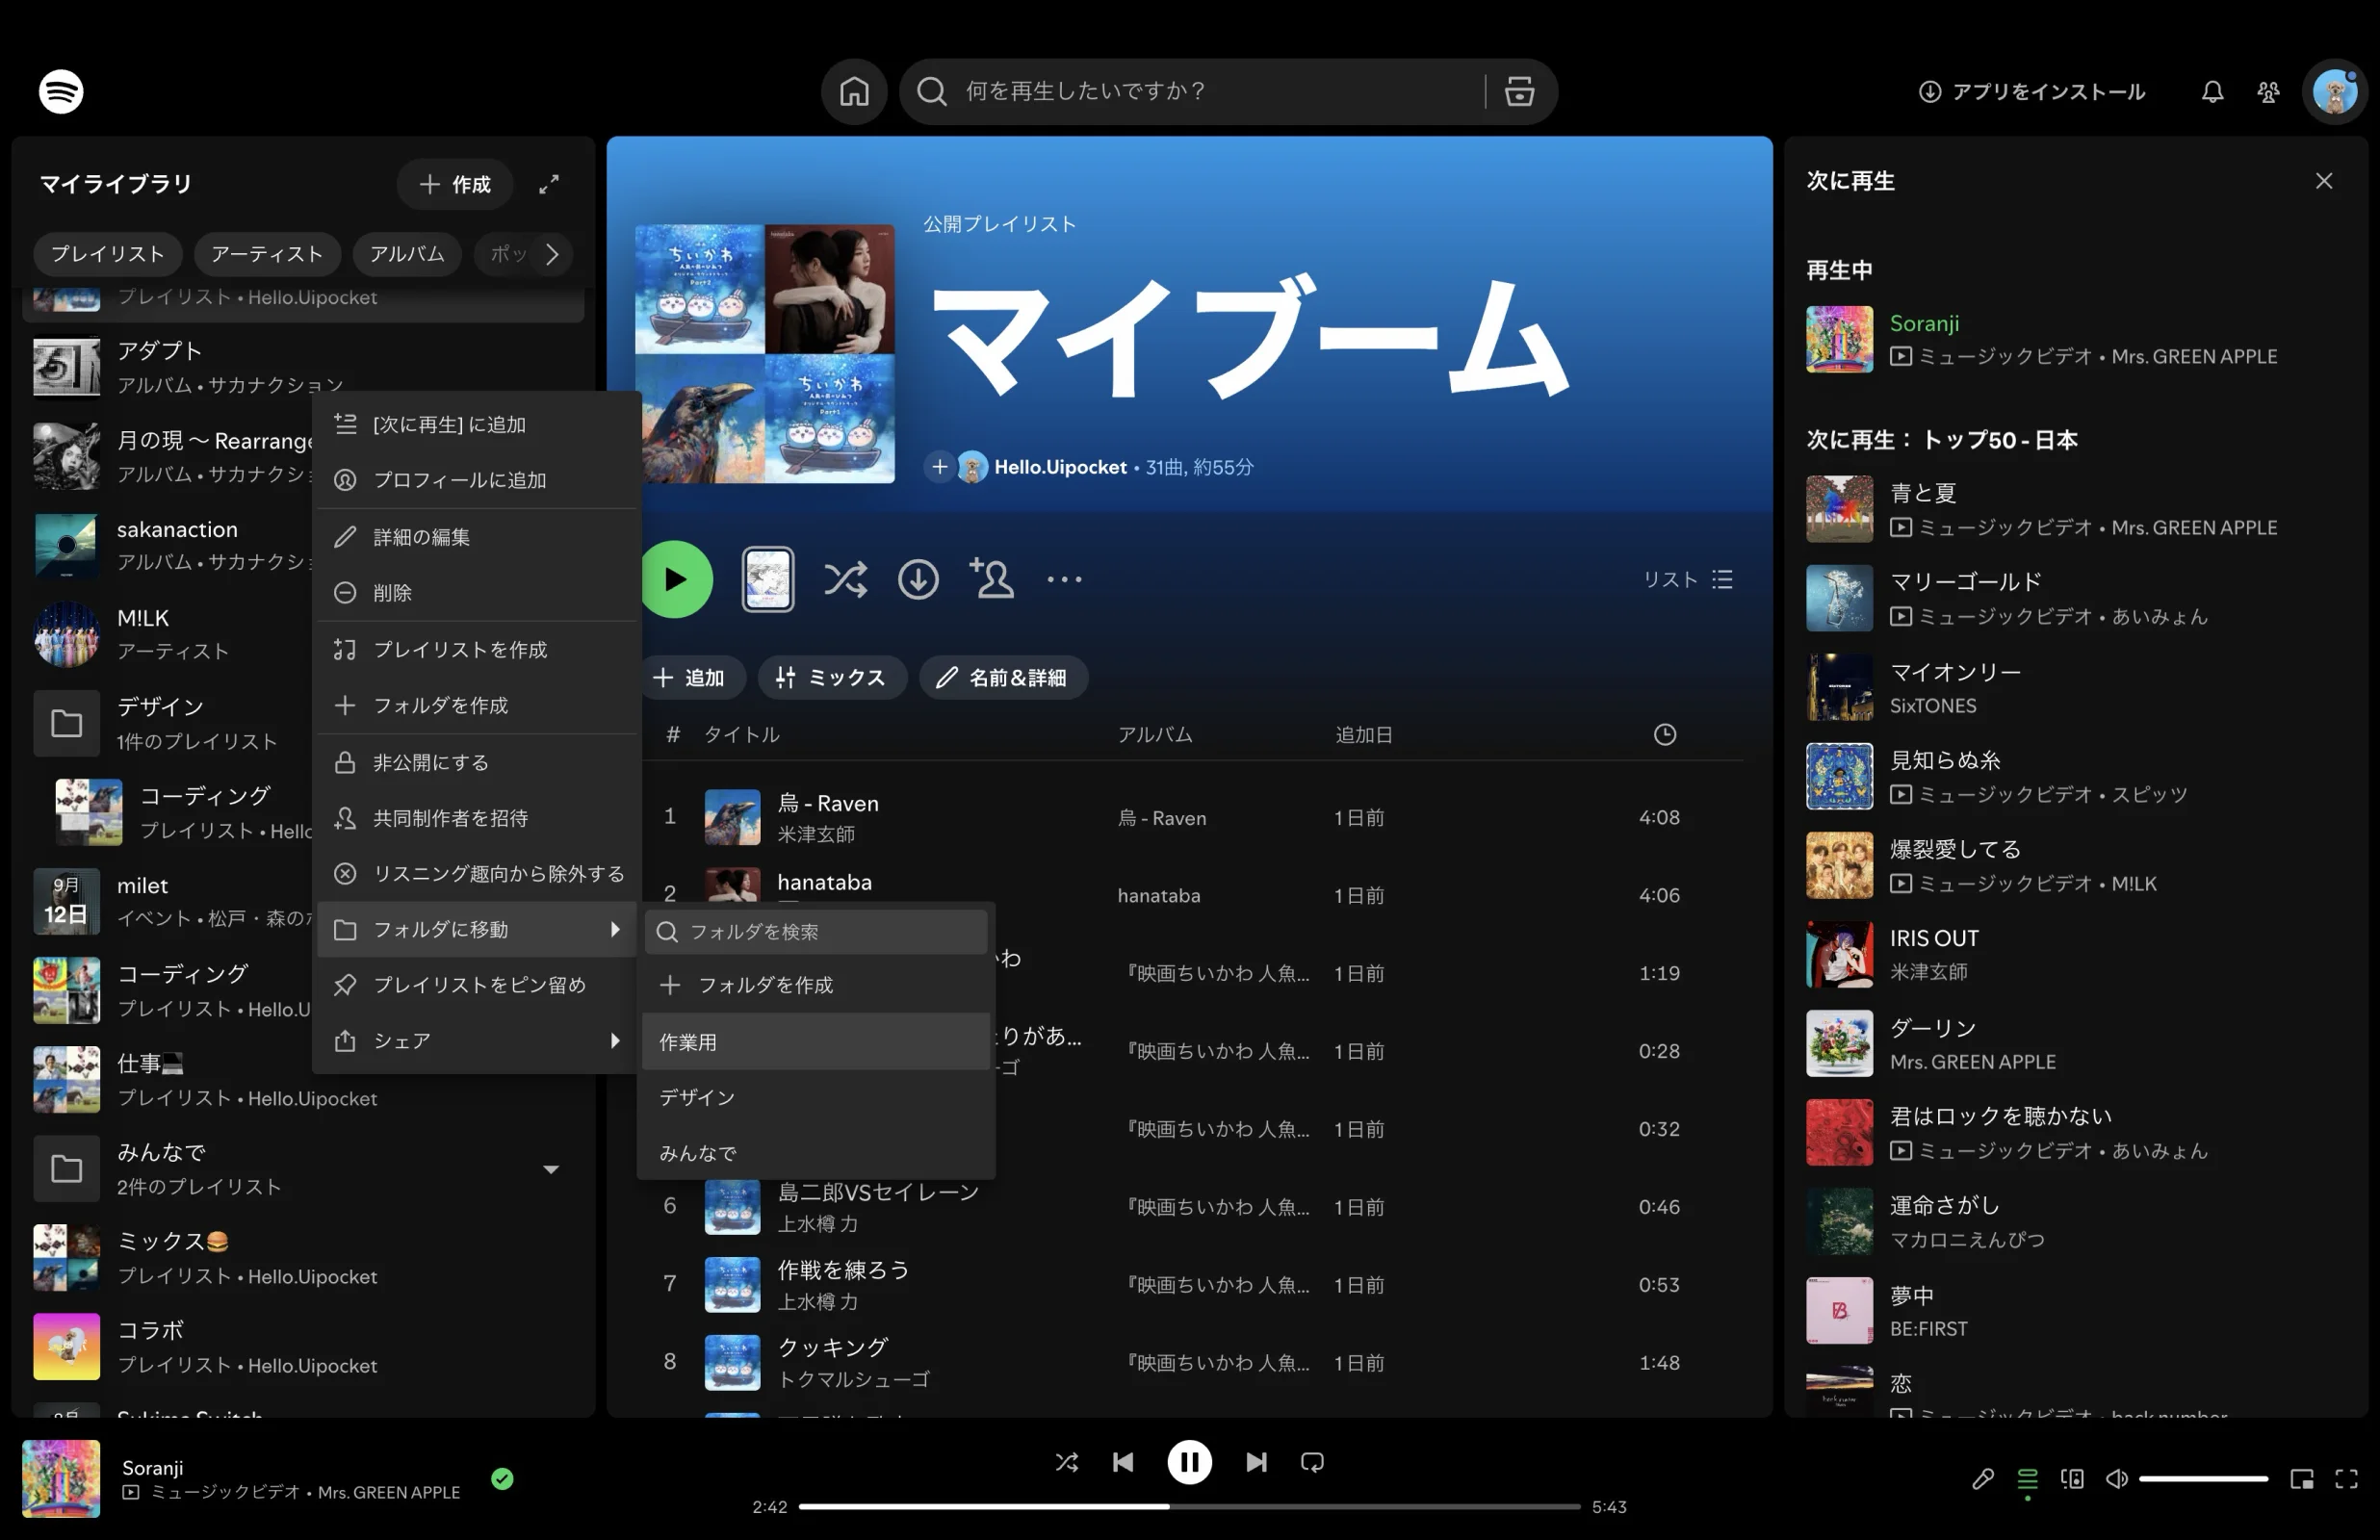Choose フォルダを作成 in the folder submenu
The height and width of the screenshot is (1540, 2380).
815,985
